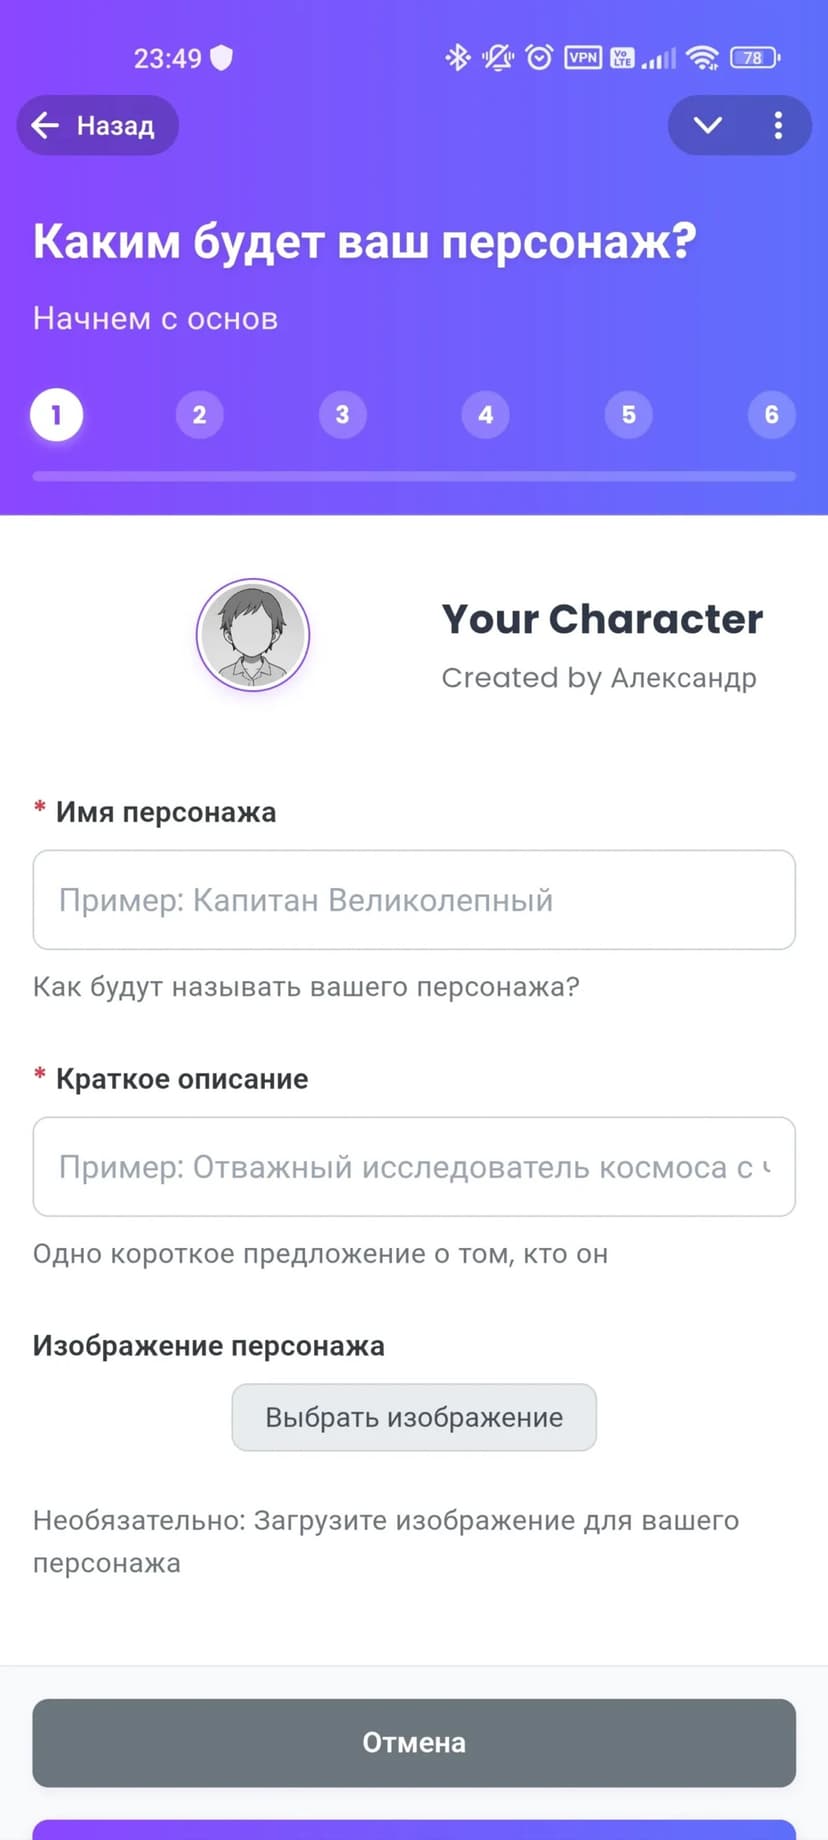Expand the chevron down menu in header
Image resolution: width=828 pixels, height=1840 pixels.
tap(708, 125)
